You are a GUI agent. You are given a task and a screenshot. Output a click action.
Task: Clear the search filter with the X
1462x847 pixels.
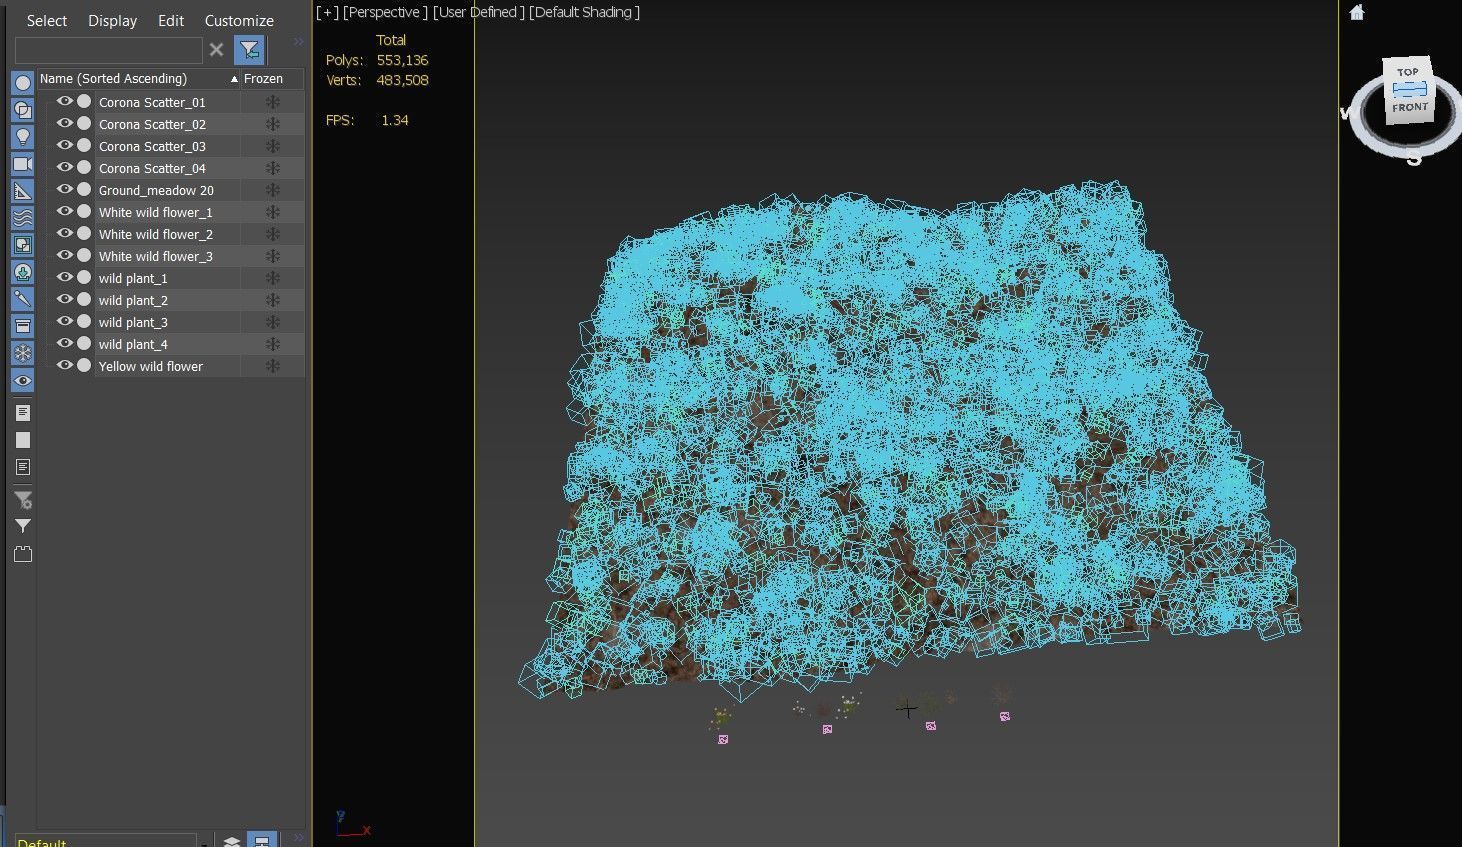pyautogui.click(x=216, y=49)
